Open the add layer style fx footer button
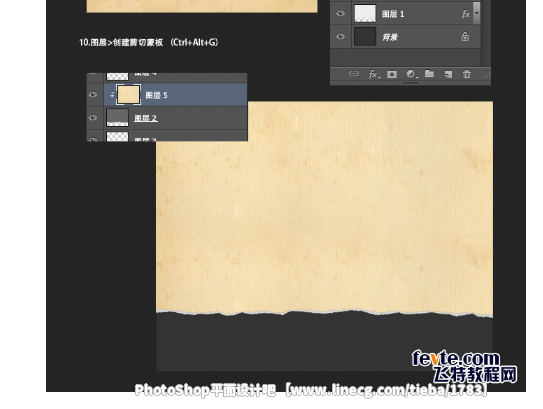 coord(373,74)
